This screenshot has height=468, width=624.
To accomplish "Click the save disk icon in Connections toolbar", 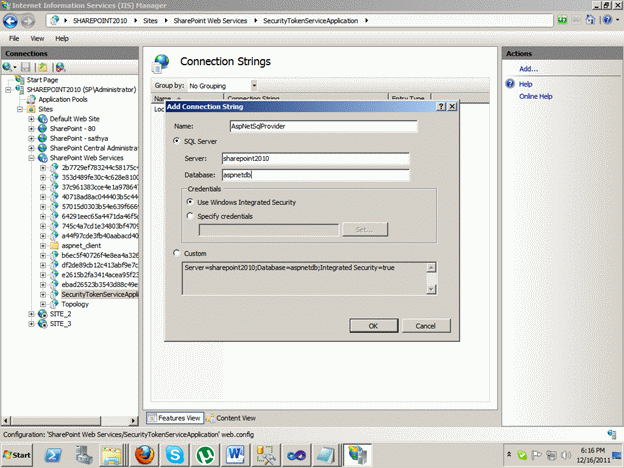I will point(26,67).
